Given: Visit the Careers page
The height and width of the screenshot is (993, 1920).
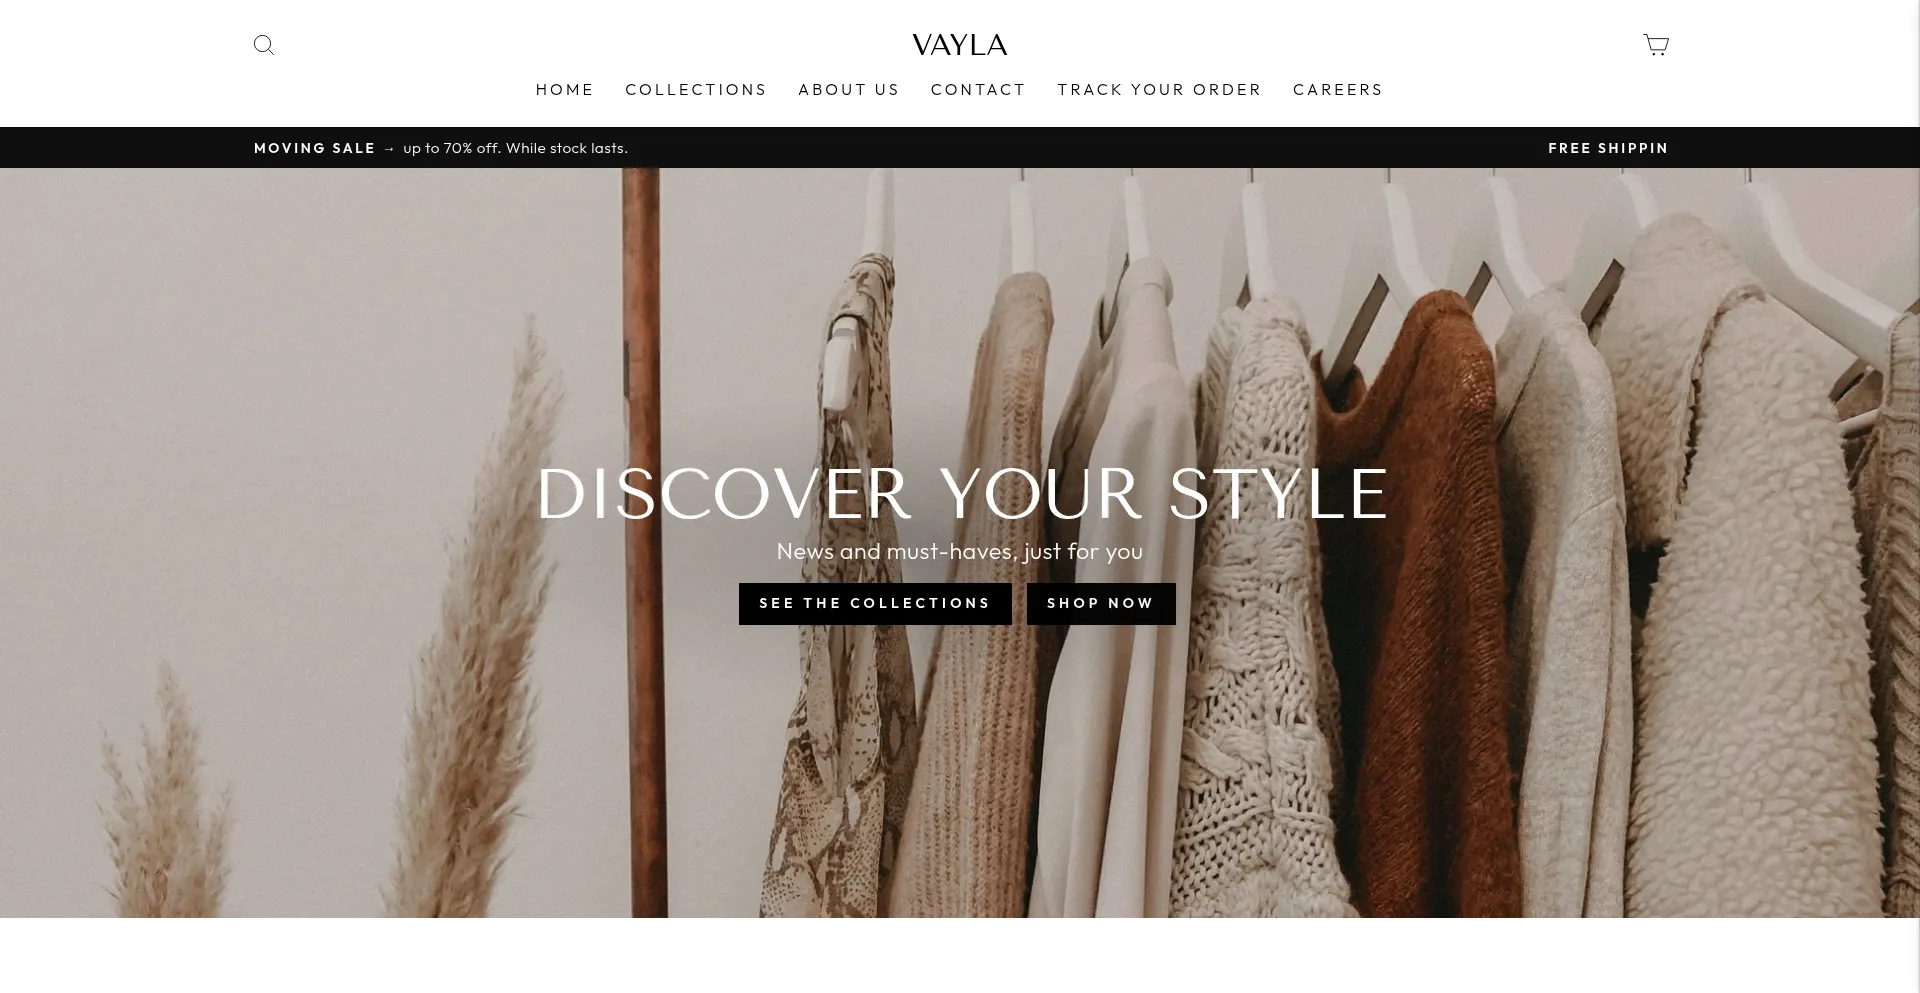Looking at the screenshot, I should pyautogui.click(x=1338, y=90).
